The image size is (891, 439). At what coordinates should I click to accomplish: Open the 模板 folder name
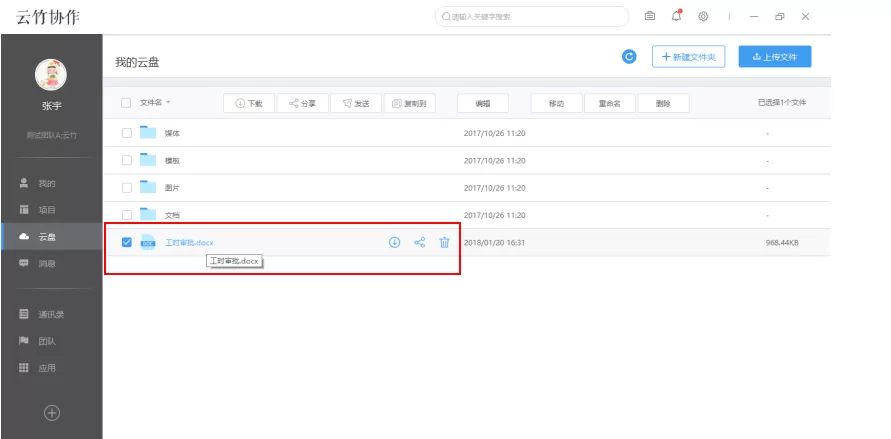pyautogui.click(x=172, y=160)
